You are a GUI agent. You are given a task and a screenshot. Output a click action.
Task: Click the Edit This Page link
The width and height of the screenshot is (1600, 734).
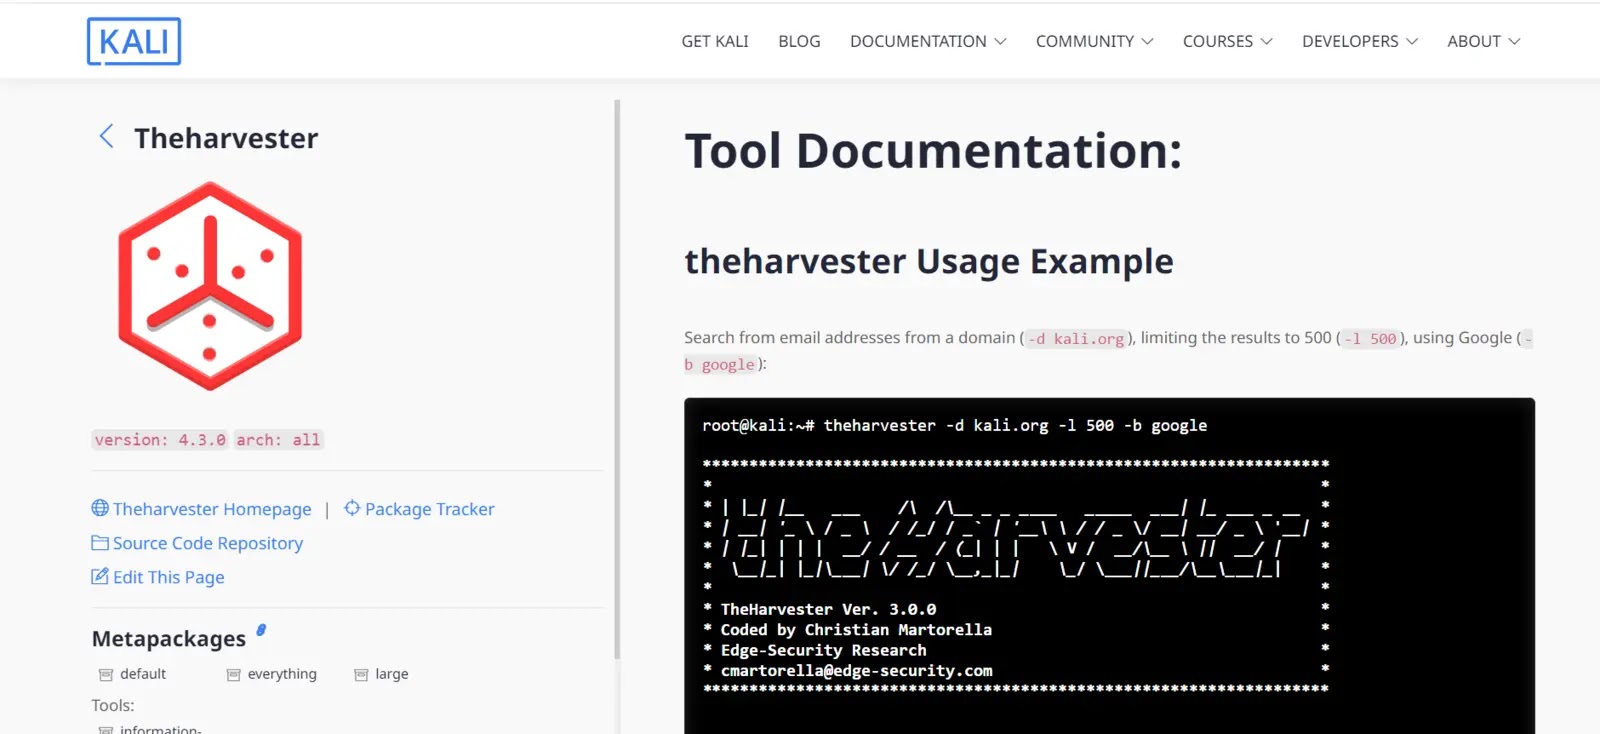pos(169,577)
